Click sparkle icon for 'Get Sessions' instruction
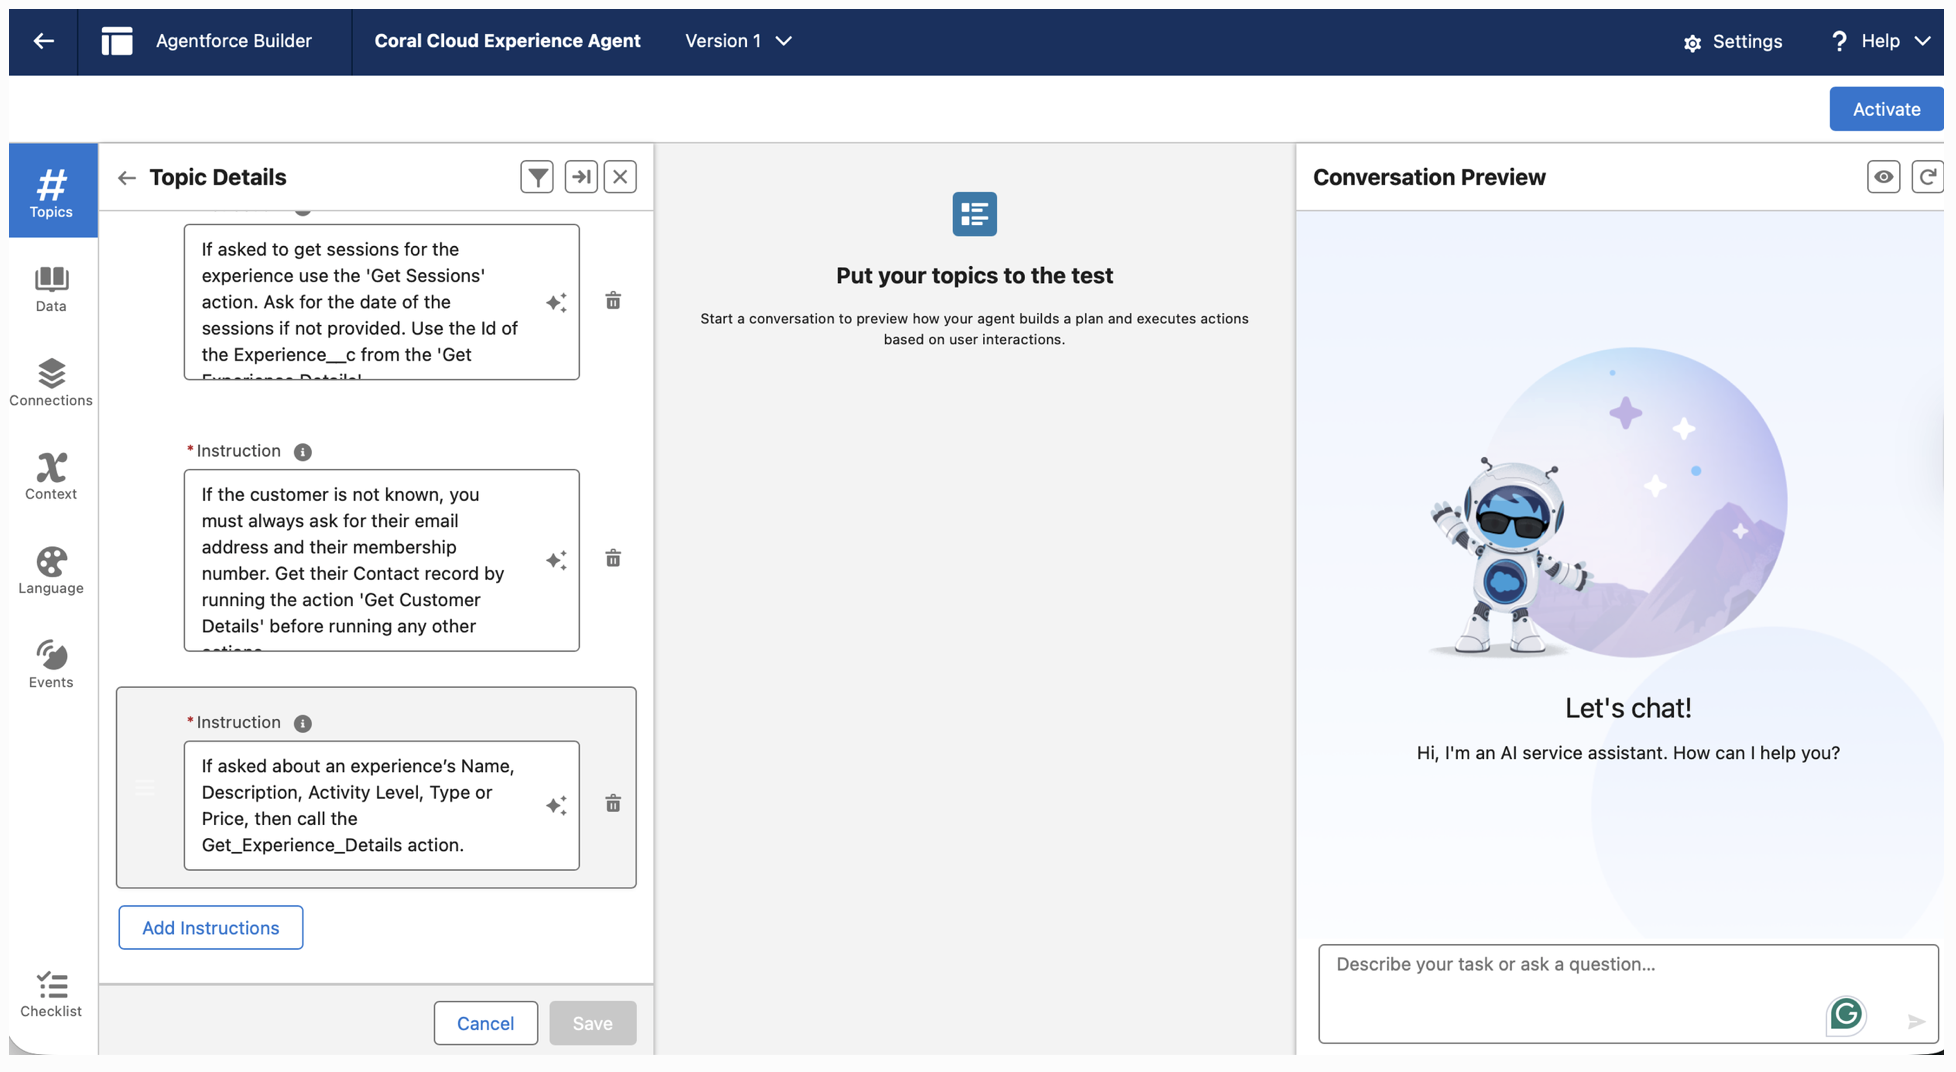This screenshot has height=1072, width=1956. [556, 302]
